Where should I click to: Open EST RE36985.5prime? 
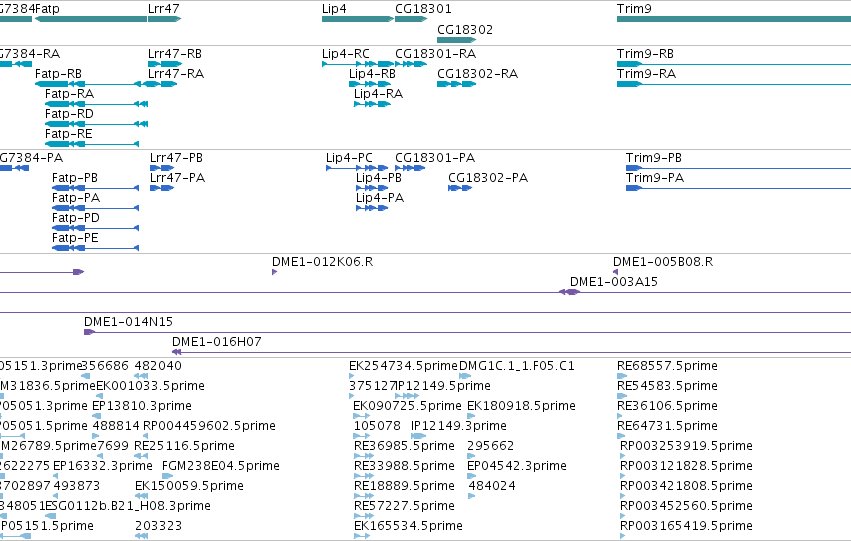(404, 447)
